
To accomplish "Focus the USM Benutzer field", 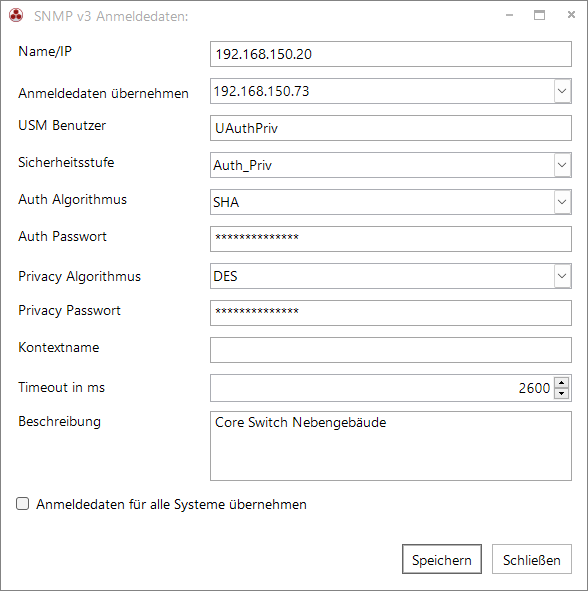I will point(390,128).
